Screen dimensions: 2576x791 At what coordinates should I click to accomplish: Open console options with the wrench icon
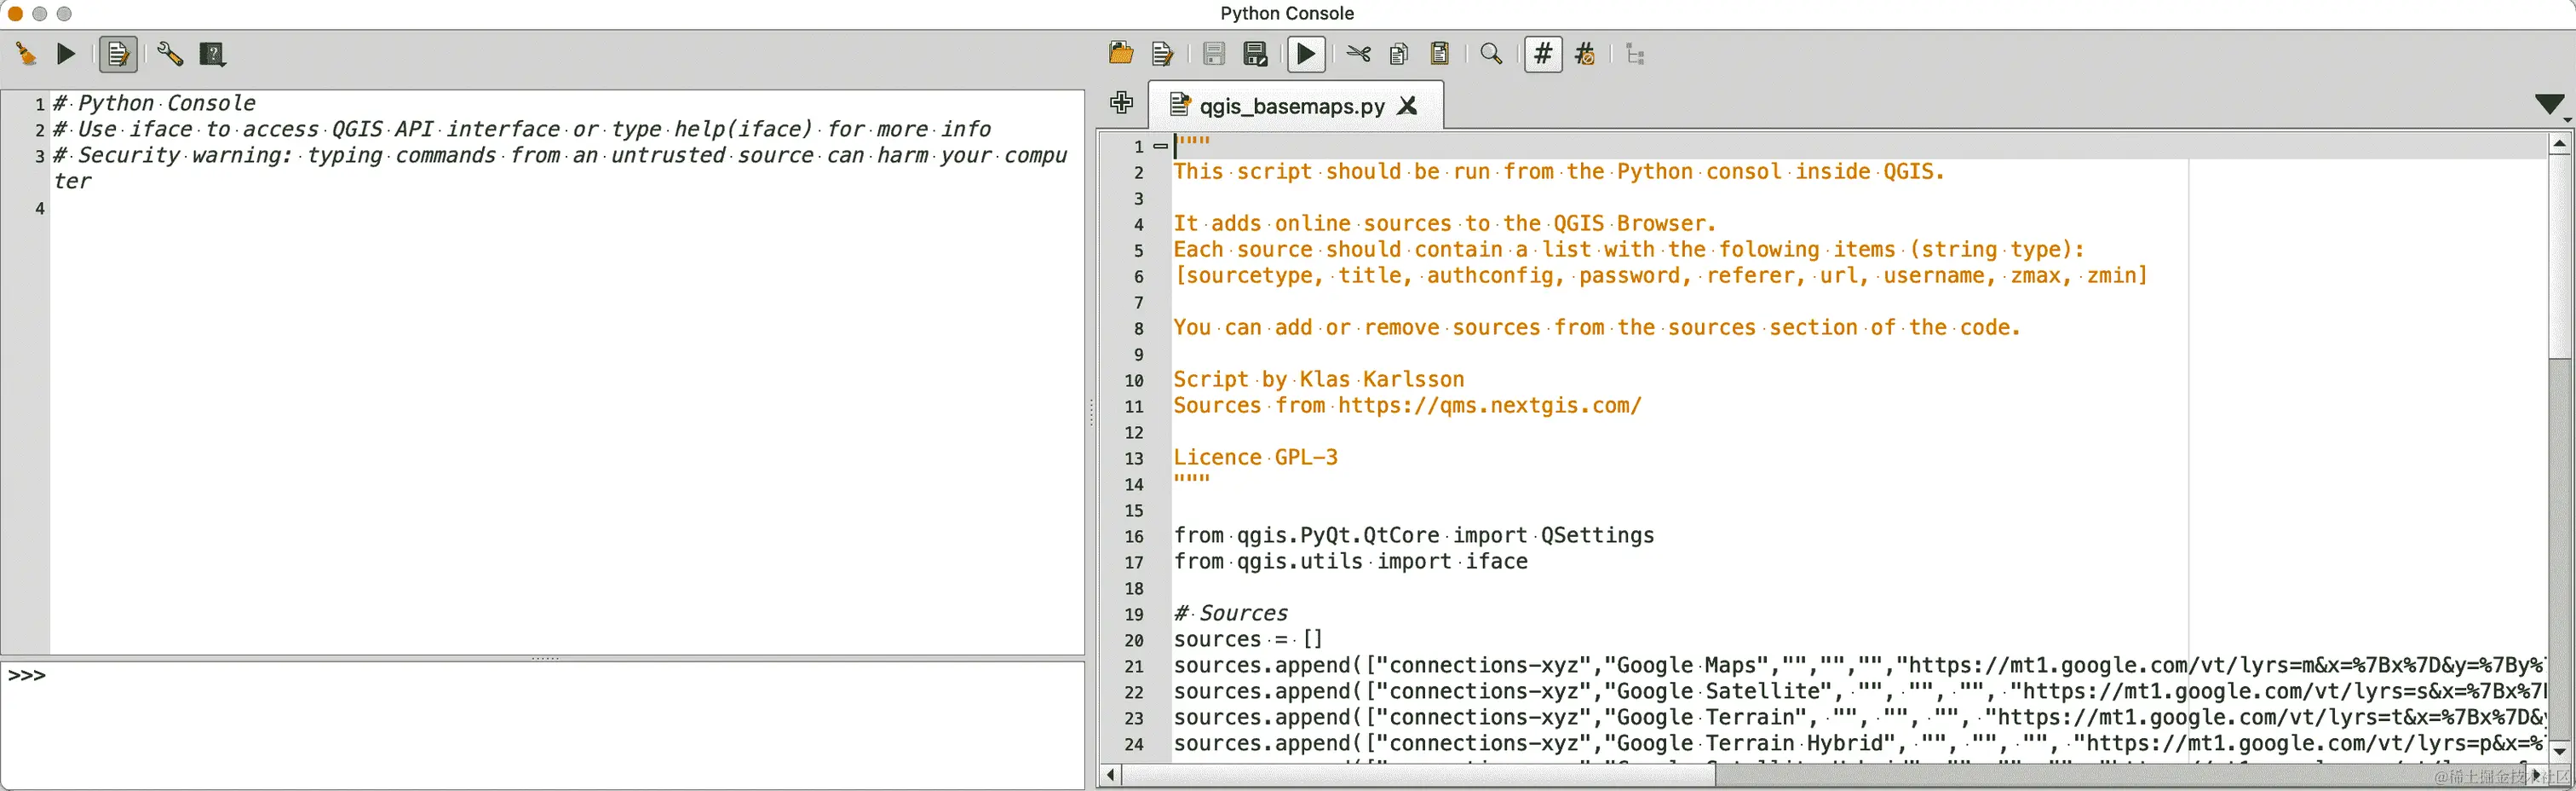(169, 54)
